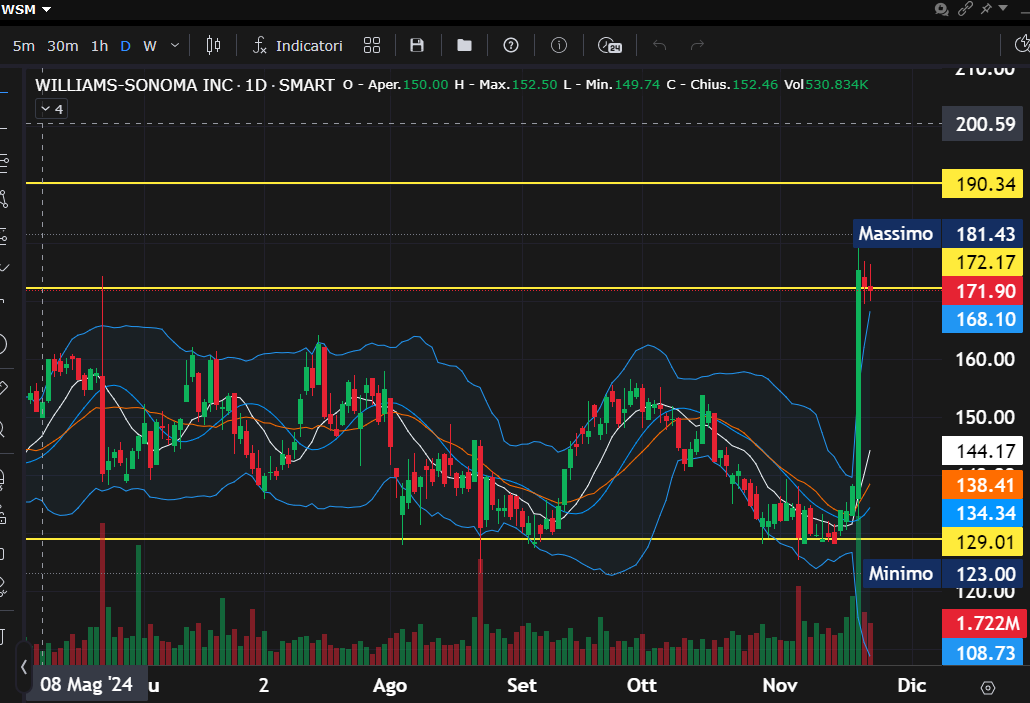Toggle the pin window icon
The width and height of the screenshot is (1030, 703).
coord(987,9)
